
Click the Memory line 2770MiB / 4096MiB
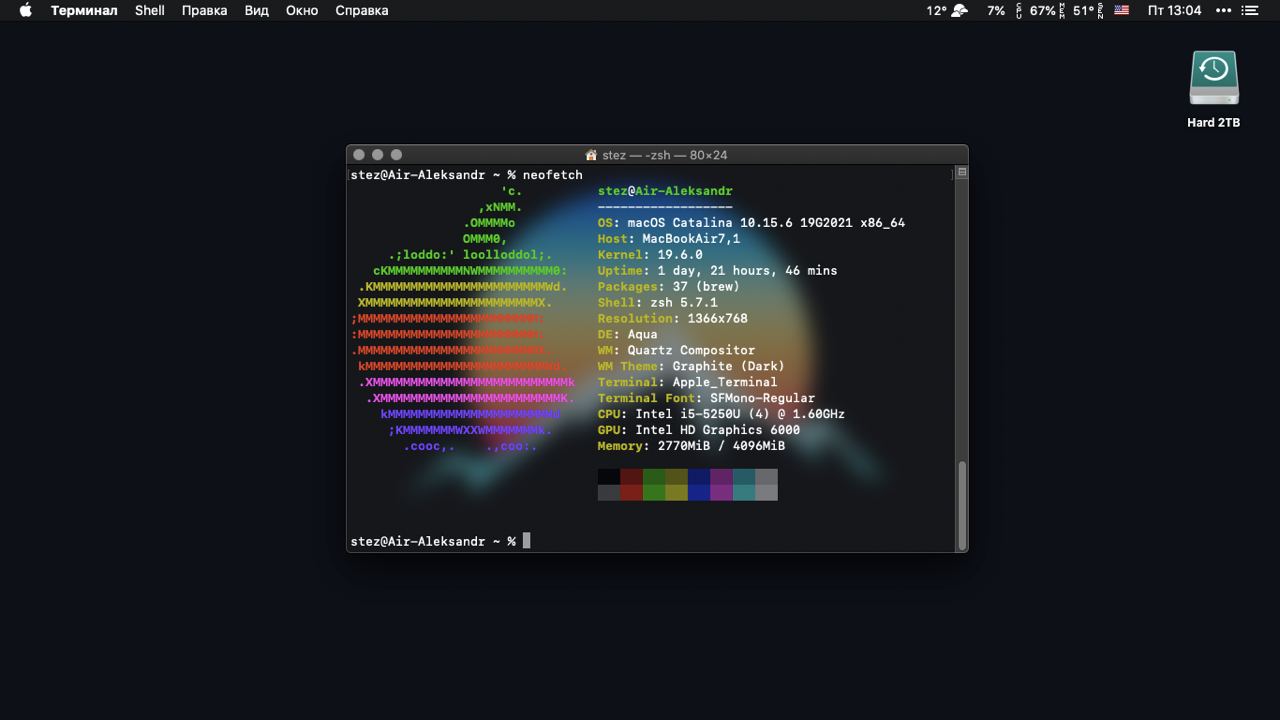click(691, 447)
